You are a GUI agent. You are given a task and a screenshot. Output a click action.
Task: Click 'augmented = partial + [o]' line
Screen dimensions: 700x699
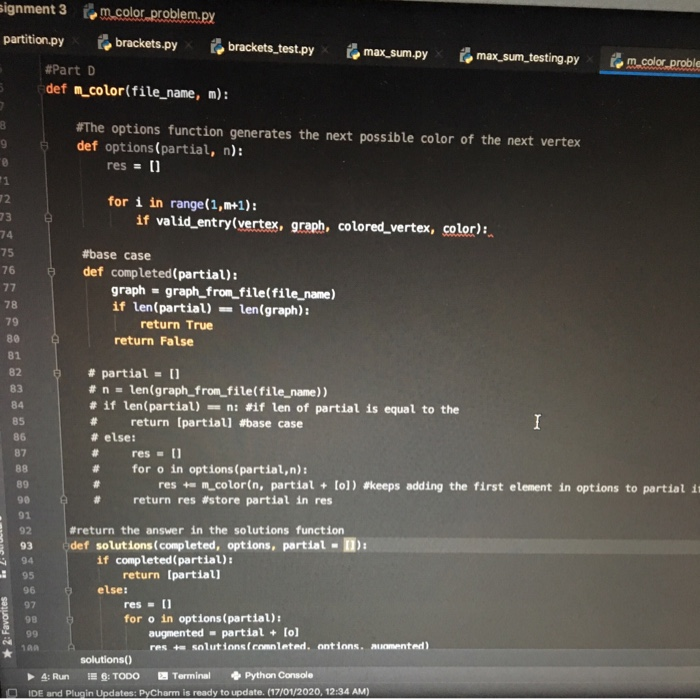[224, 633]
